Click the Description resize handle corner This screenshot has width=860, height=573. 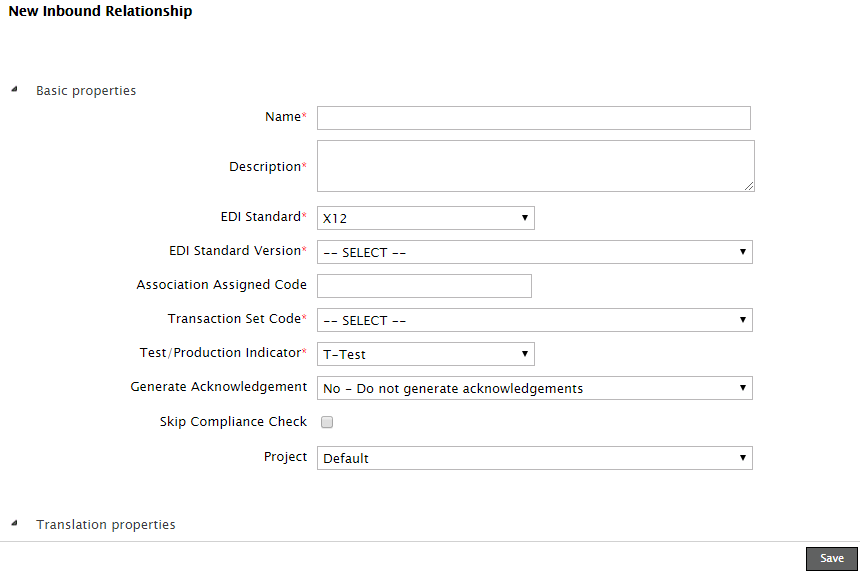(749, 186)
